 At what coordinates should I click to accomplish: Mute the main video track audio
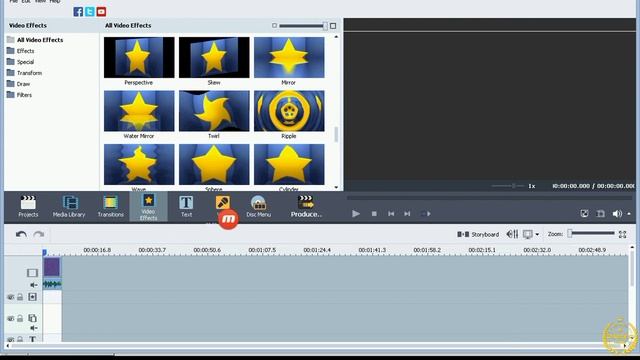(34, 285)
